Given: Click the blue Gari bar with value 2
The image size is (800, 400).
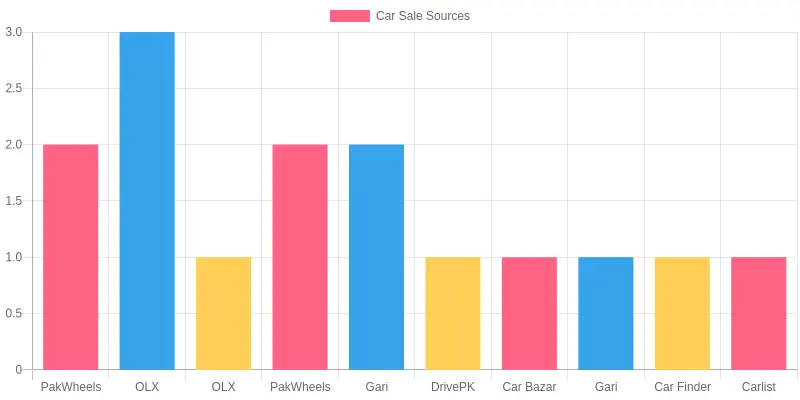Looking at the screenshot, I should pos(377,257).
